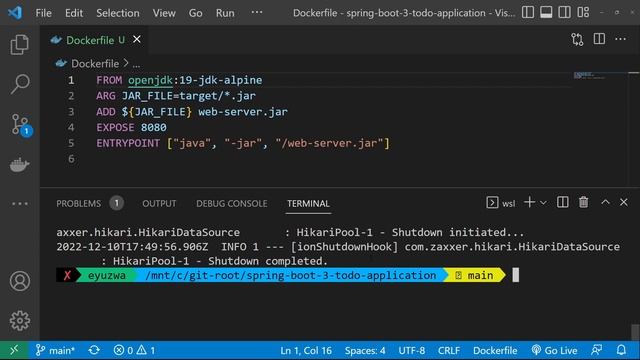
Task: Open the Search view in activity bar
Action: tap(20, 84)
